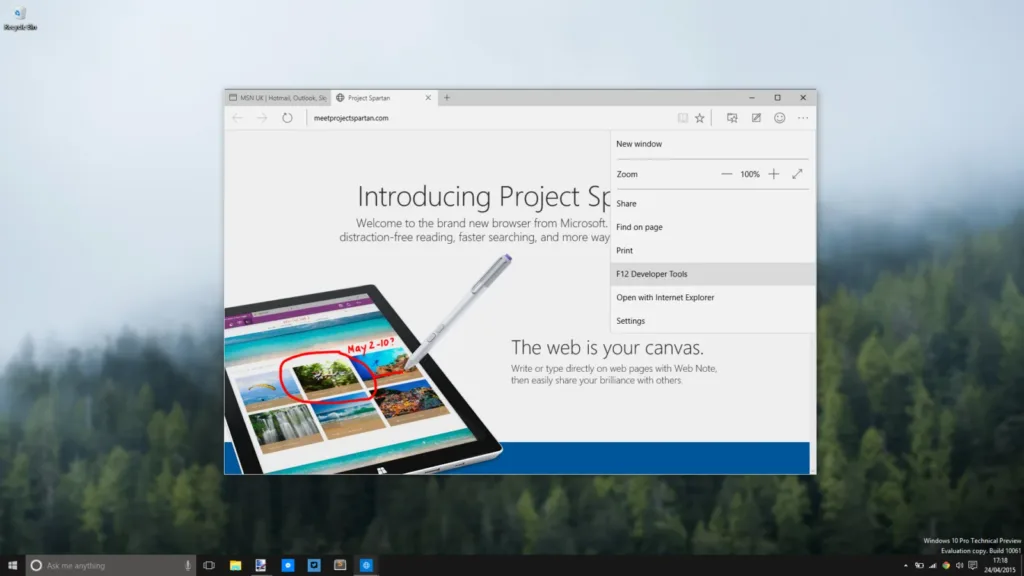Open network signal tray icon
Viewport: 1024px width, 576px height.
(933, 566)
